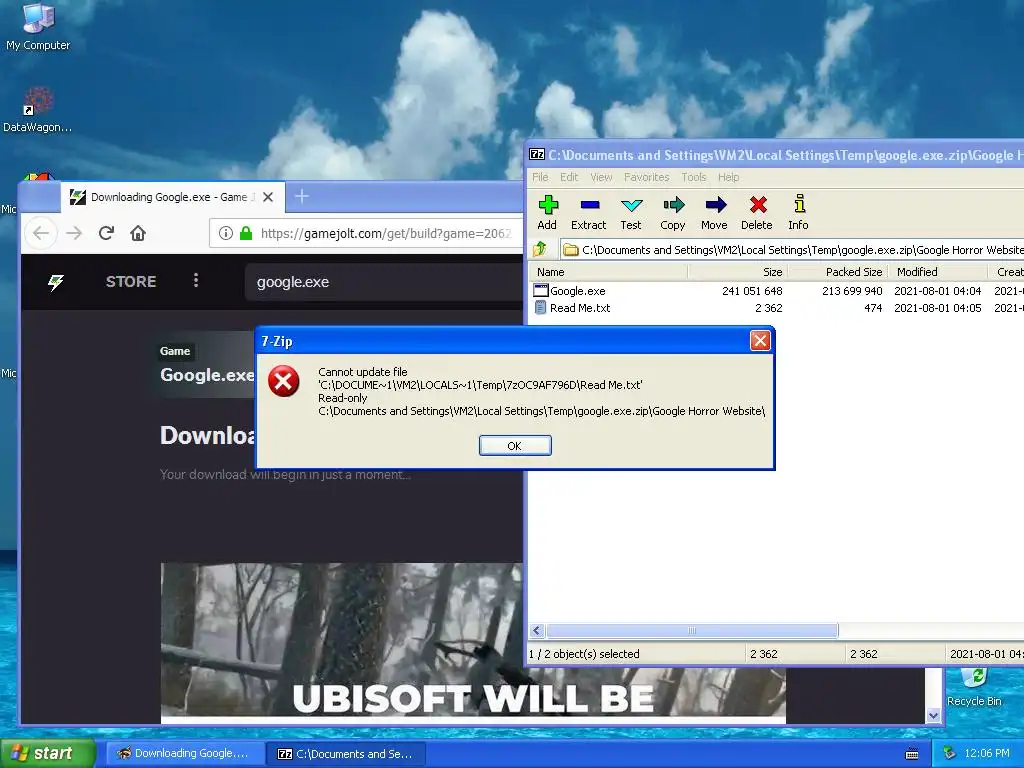Click the 7-Zip horizontal scrollbar thumb

pyautogui.click(x=692, y=630)
